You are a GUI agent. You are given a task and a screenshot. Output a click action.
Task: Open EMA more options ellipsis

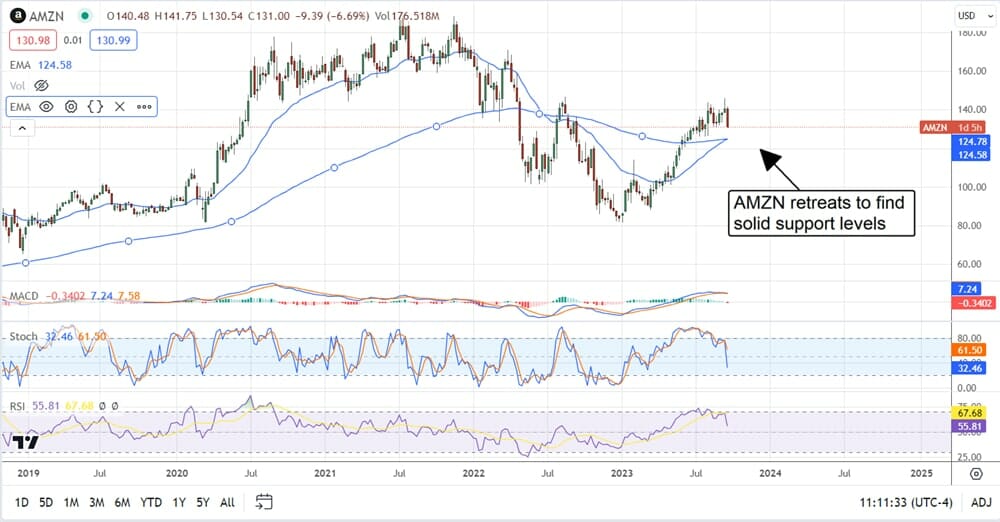143,106
